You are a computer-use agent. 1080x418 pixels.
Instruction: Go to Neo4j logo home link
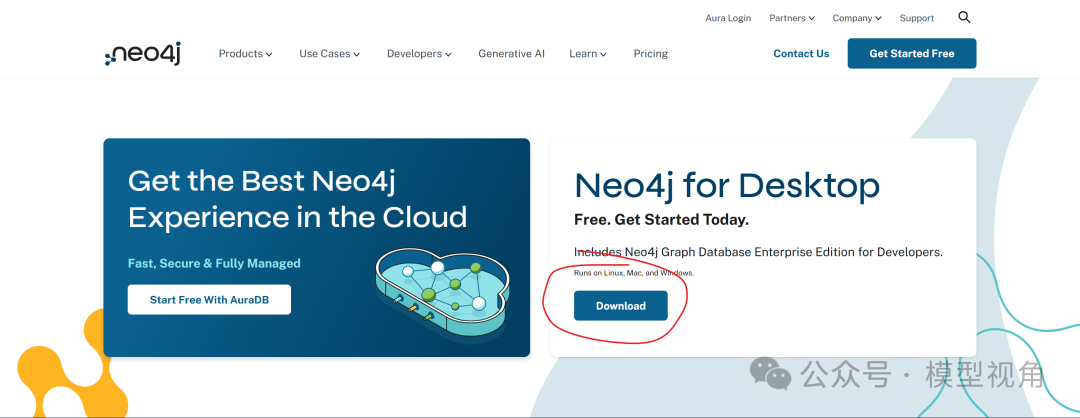(143, 54)
